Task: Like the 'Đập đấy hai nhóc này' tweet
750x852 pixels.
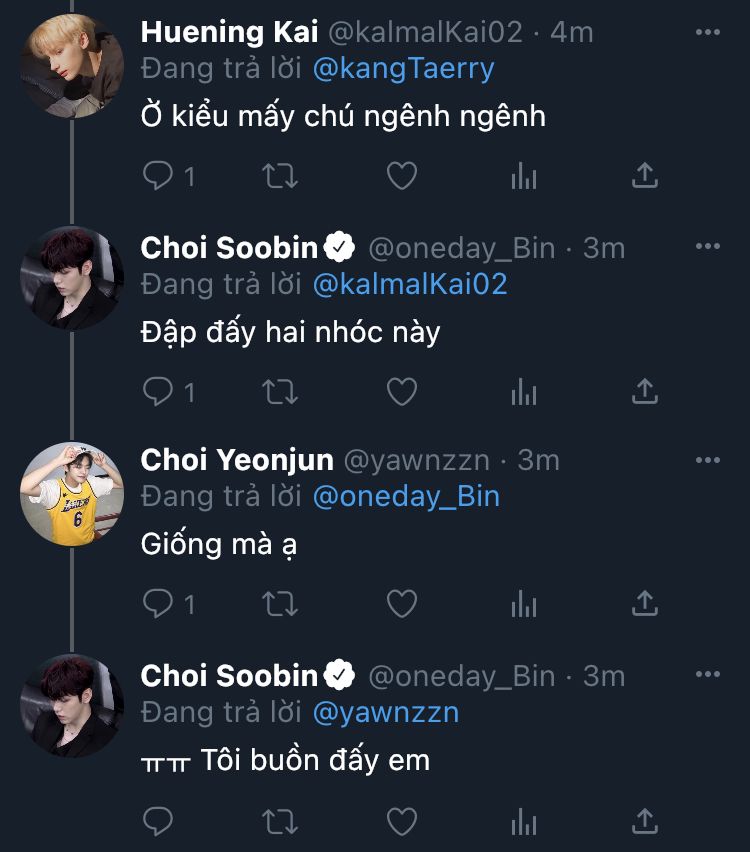Action: [x=401, y=392]
